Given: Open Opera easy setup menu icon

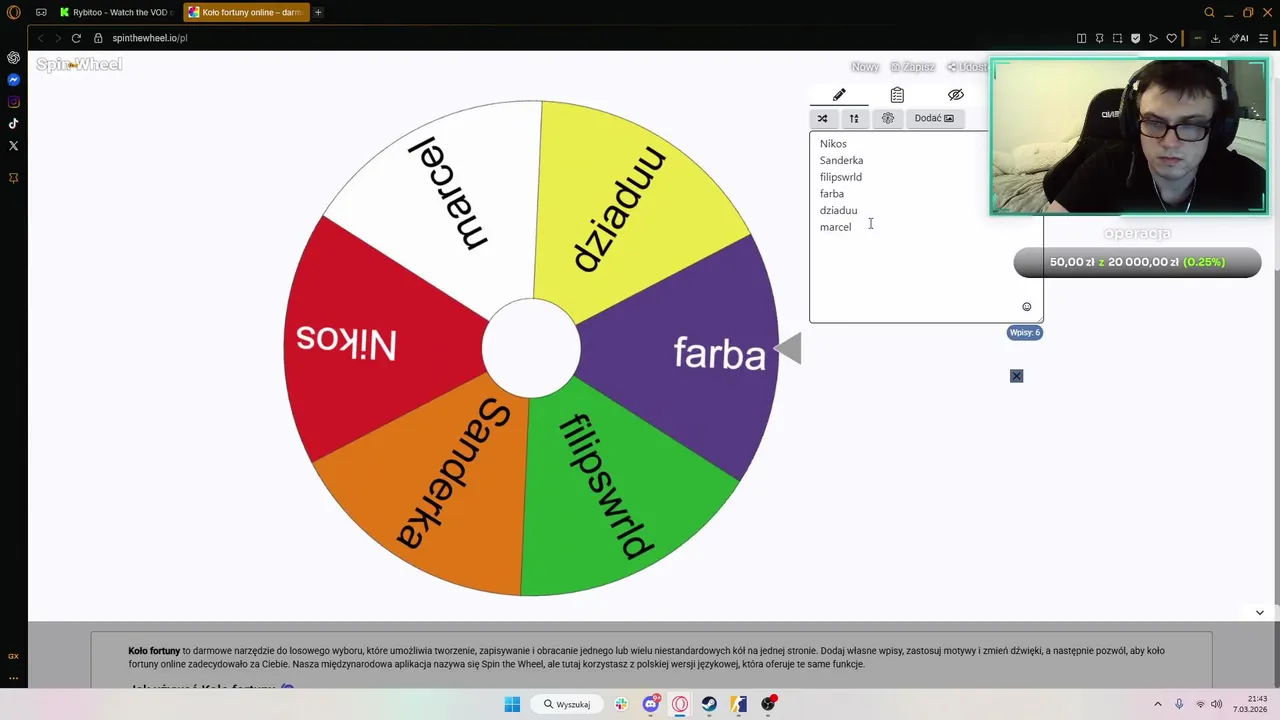Looking at the screenshot, I should click(x=1264, y=38).
